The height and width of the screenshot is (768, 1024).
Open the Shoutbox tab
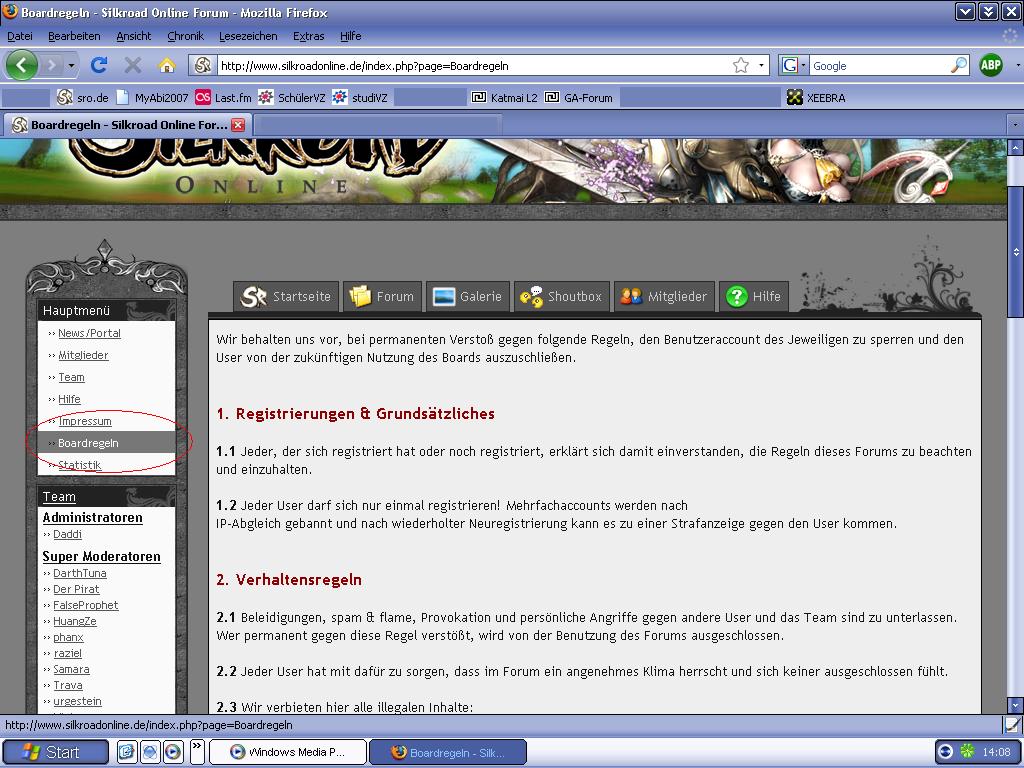click(x=561, y=297)
